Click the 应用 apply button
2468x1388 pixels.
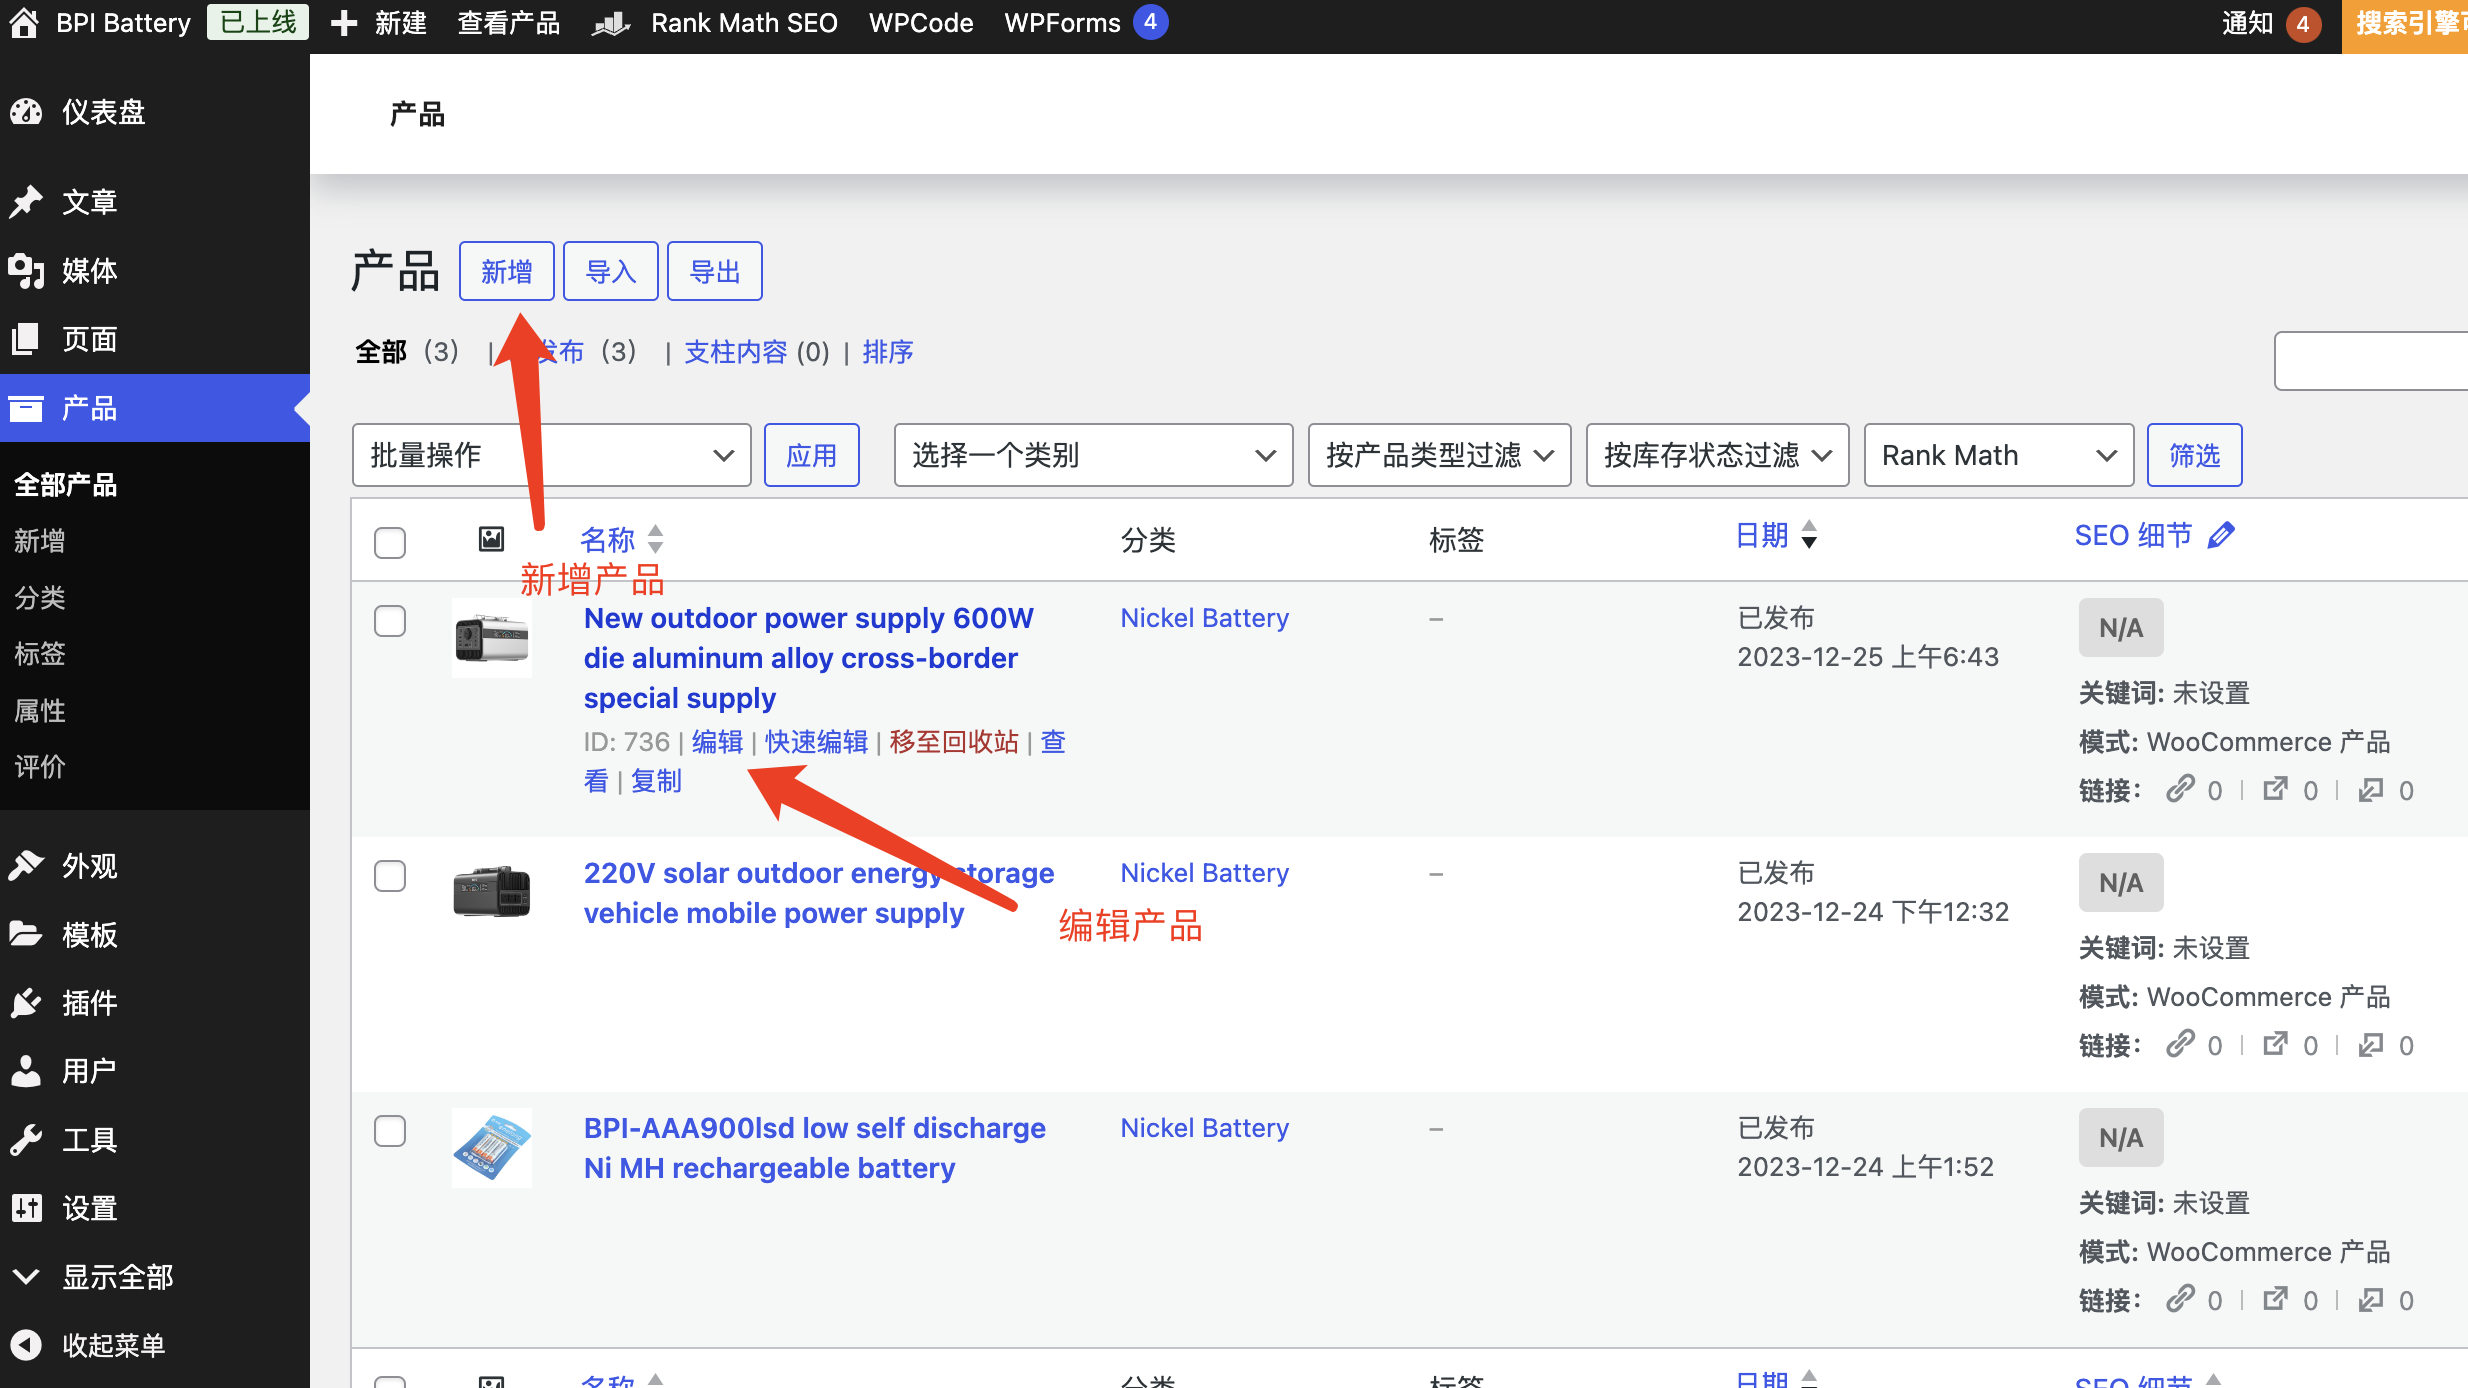pyautogui.click(x=812, y=455)
